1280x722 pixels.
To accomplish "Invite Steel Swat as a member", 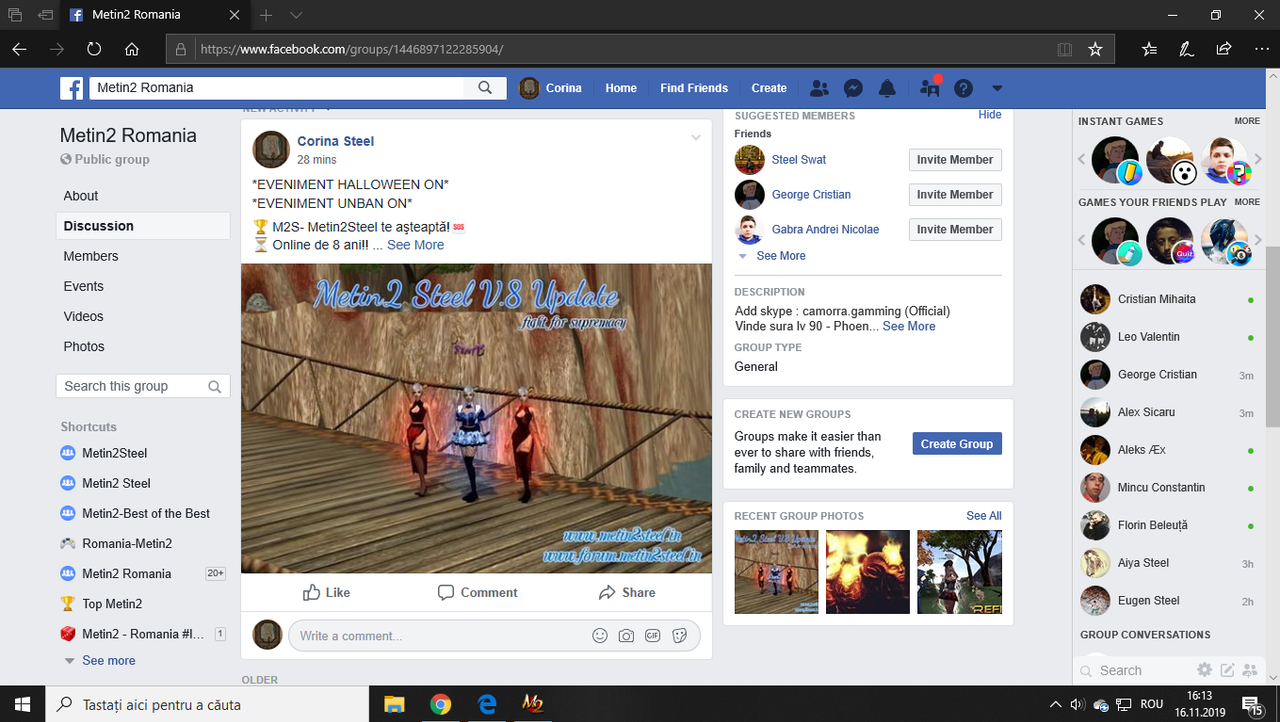I will pyautogui.click(x=955, y=160).
